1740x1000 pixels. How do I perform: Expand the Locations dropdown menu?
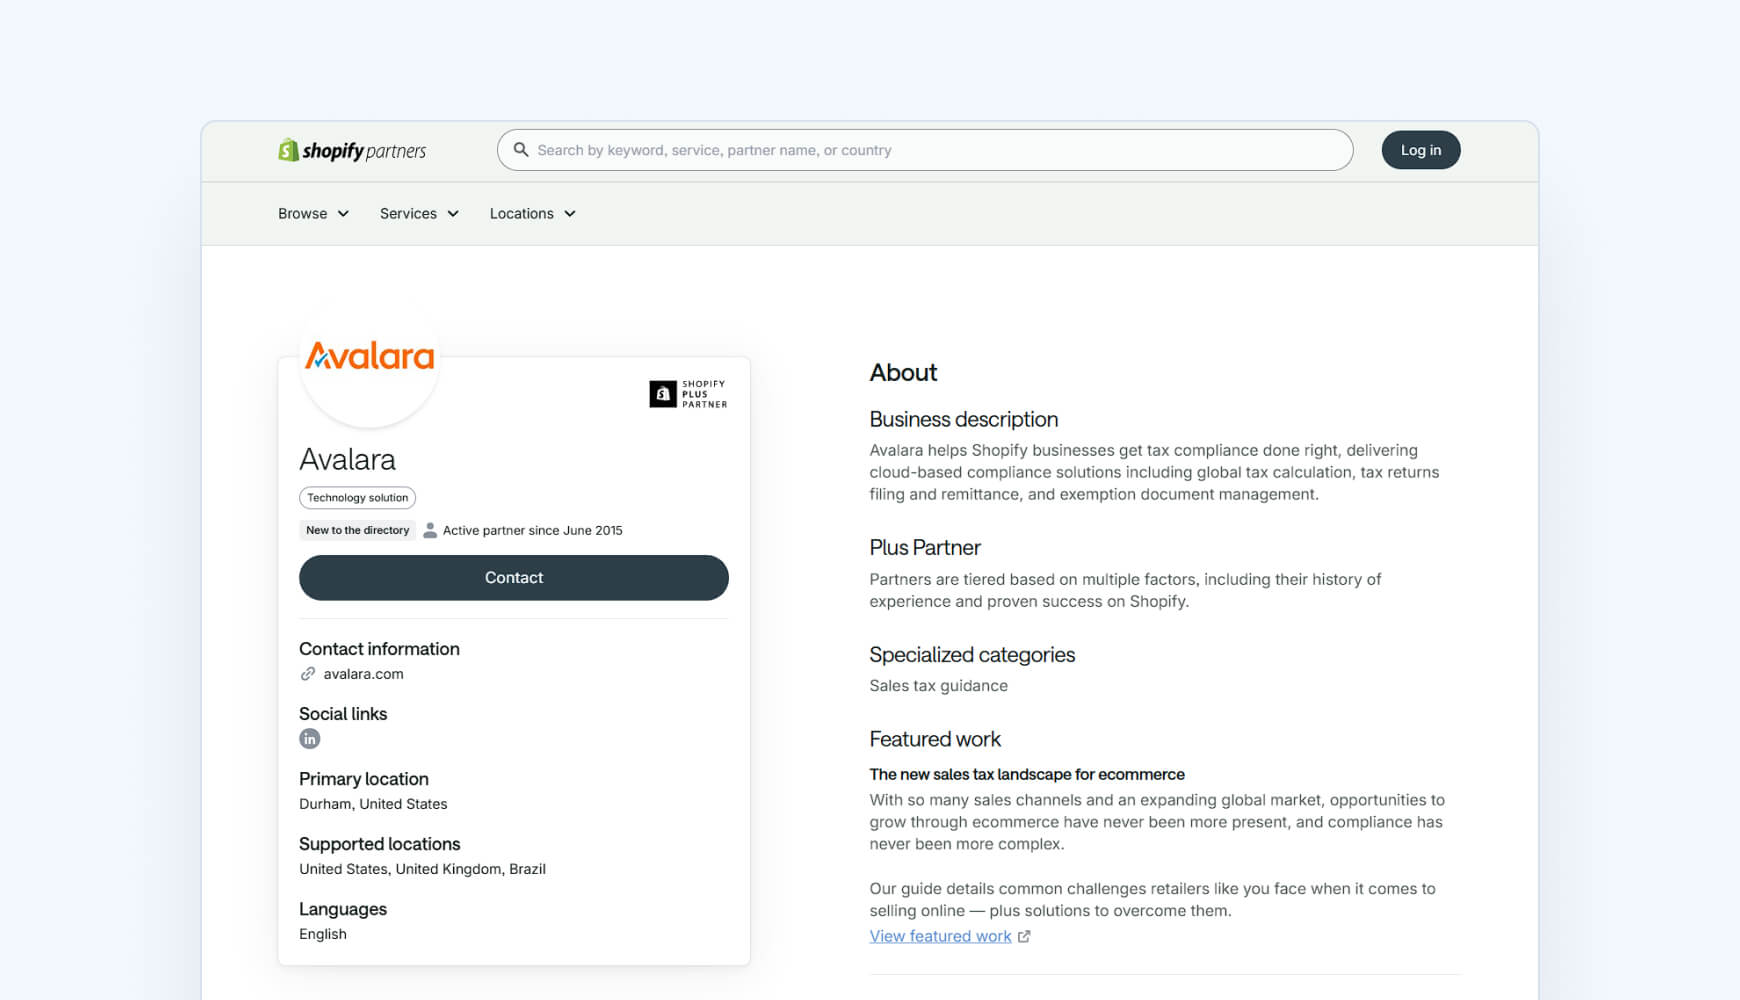pos(533,214)
